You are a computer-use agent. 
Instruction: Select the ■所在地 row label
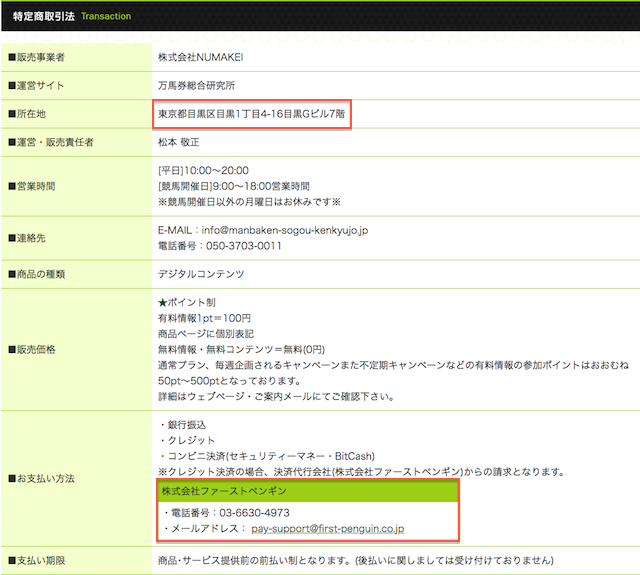27,114
